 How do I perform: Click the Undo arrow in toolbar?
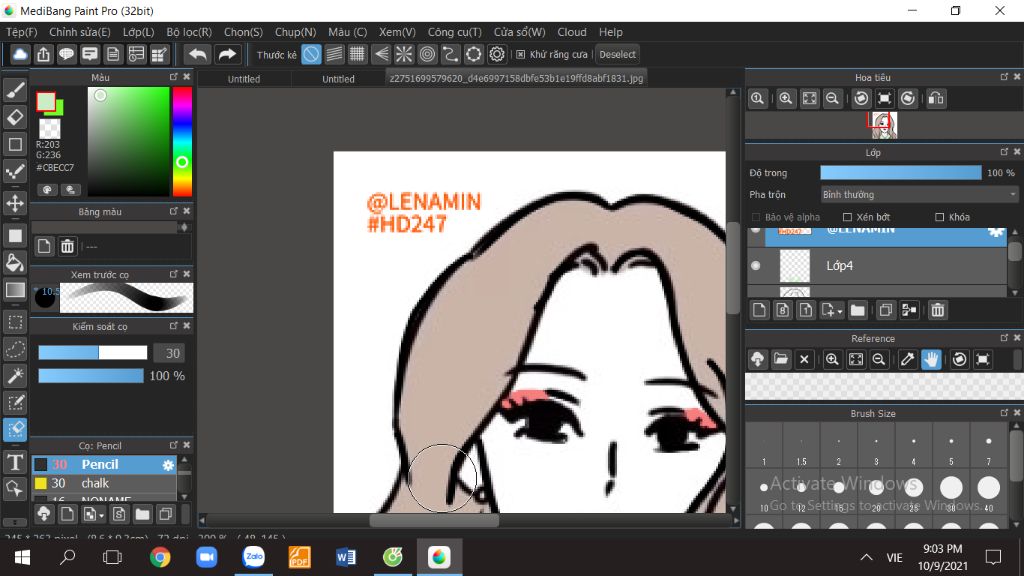click(197, 54)
